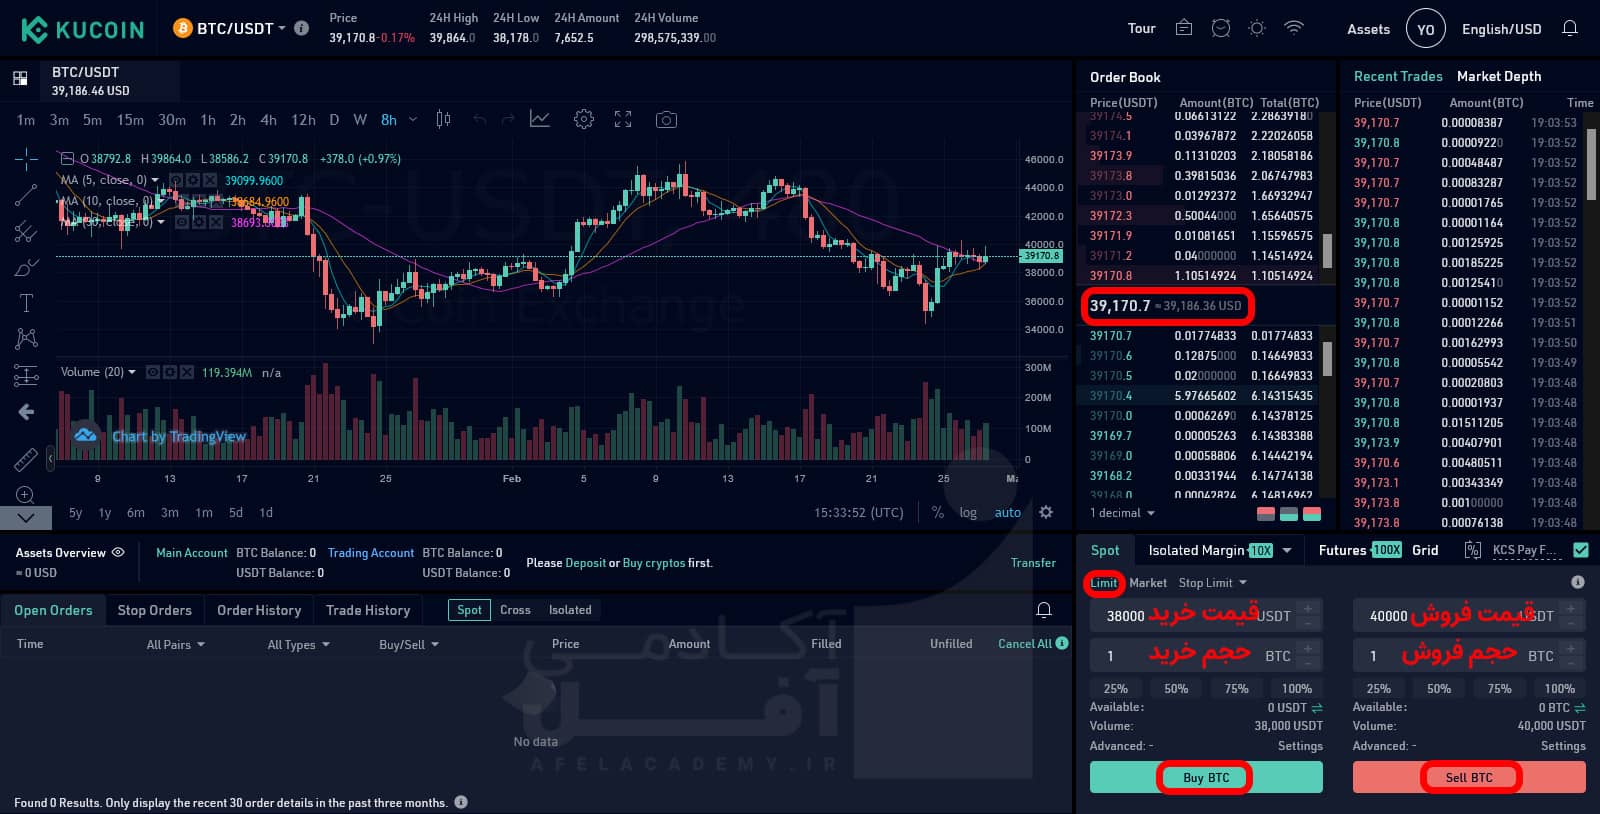The width and height of the screenshot is (1600, 814).
Task: Click Cancel All orders
Action: (x=1025, y=644)
